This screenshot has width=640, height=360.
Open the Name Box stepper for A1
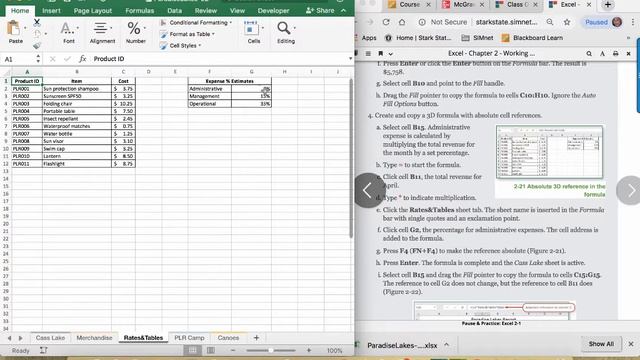point(38,59)
